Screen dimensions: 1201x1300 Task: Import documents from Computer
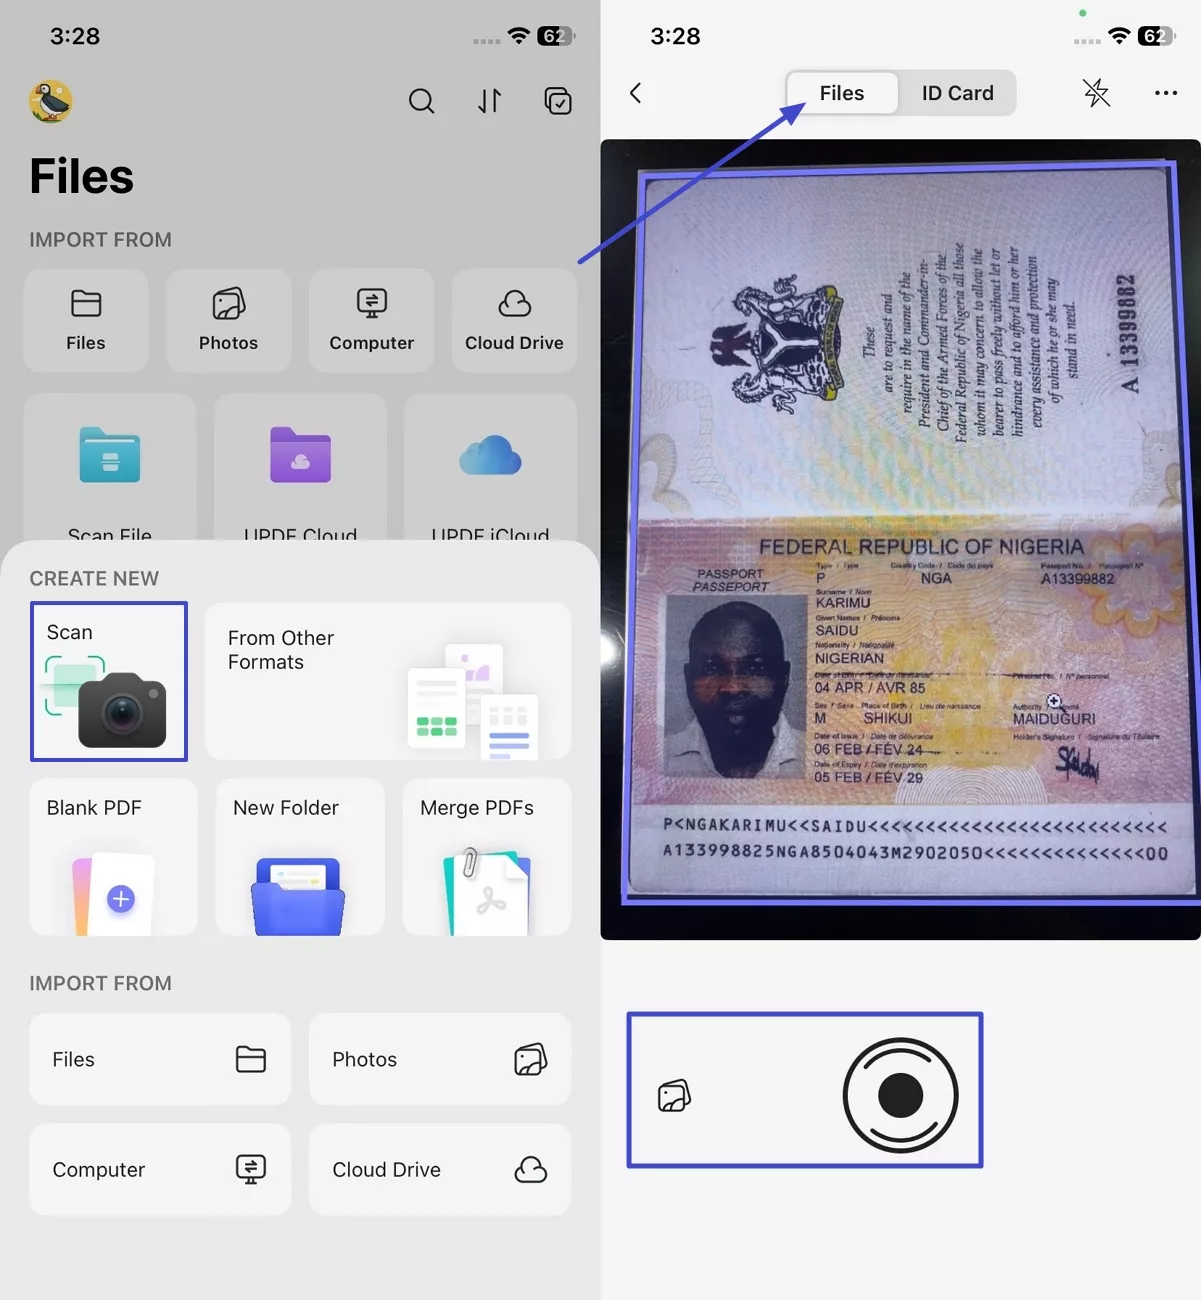[159, 1169]
